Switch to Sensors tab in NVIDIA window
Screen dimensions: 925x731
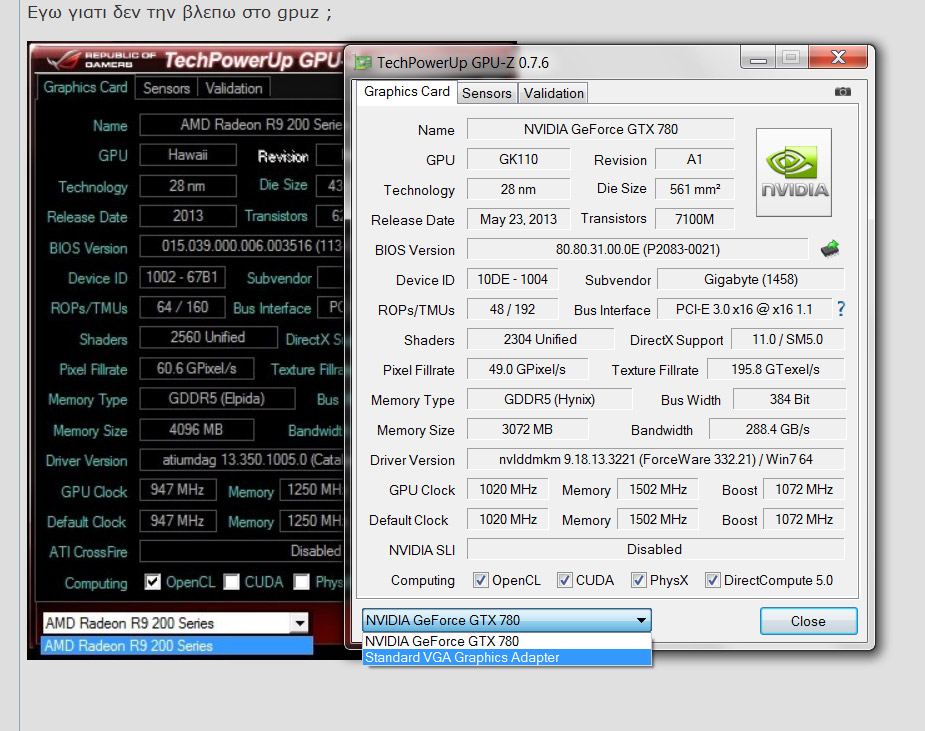[487, 93]
